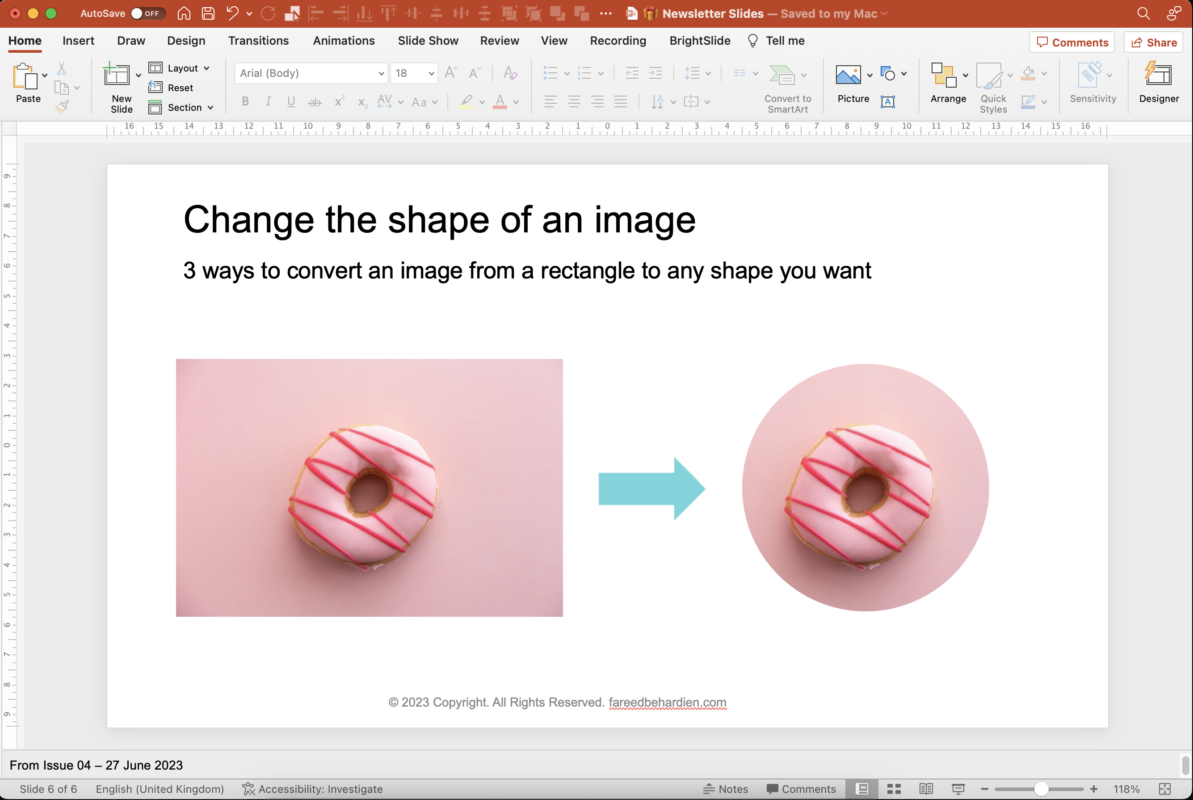Click the Share button

coord(1152,41)
